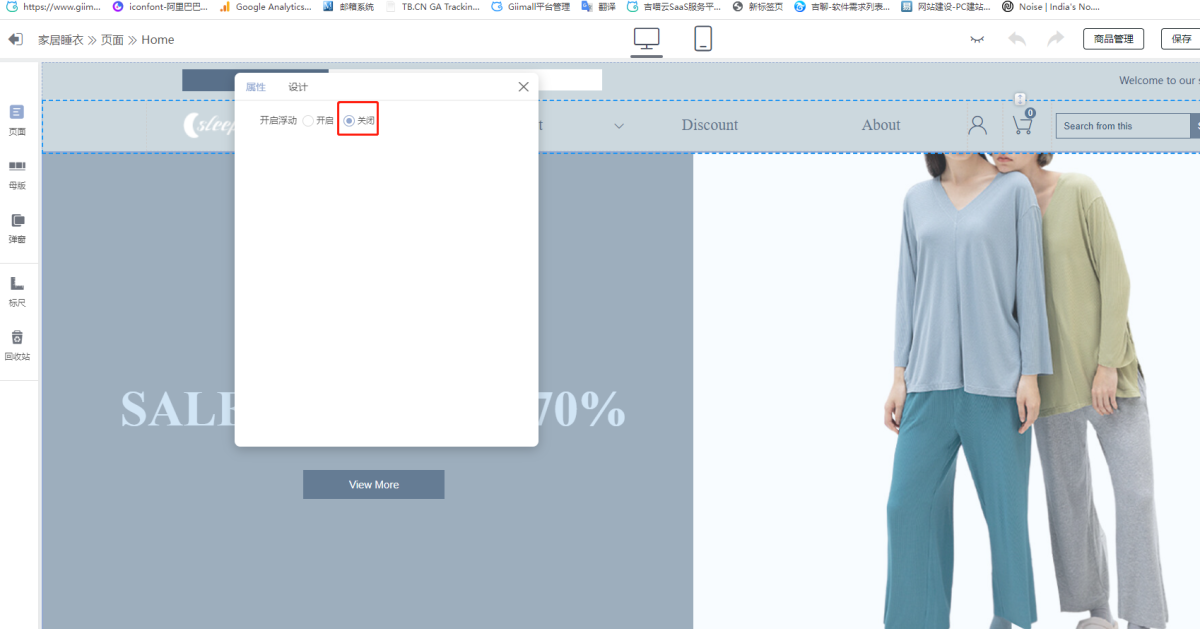Switch to the 属性 tab
1200x629 pixels.
click(256, 87)
